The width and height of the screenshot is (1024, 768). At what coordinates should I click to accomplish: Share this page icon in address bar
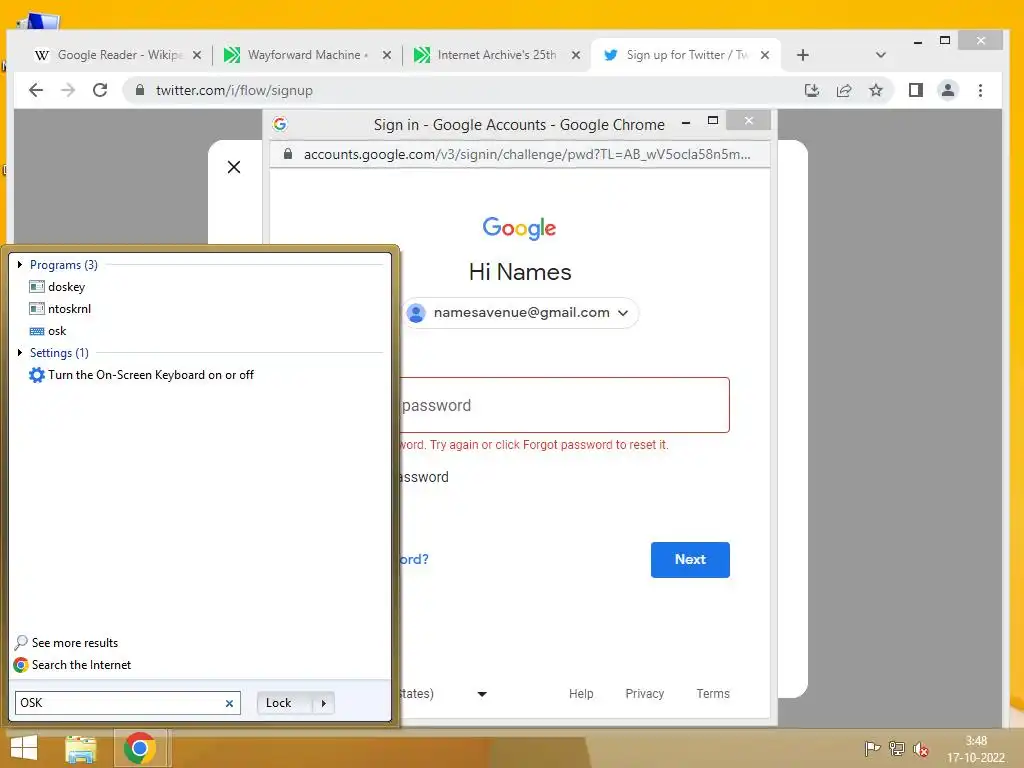point(844,90)
